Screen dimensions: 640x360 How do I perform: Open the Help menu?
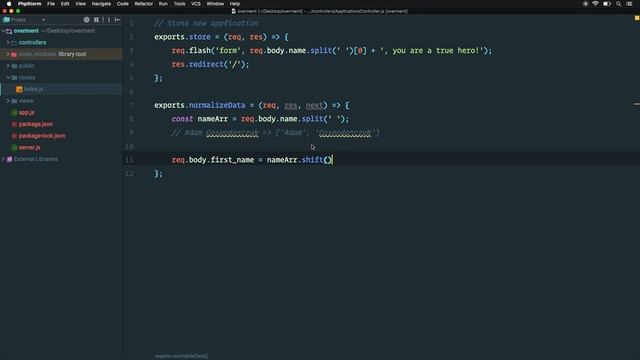point(235,4)
